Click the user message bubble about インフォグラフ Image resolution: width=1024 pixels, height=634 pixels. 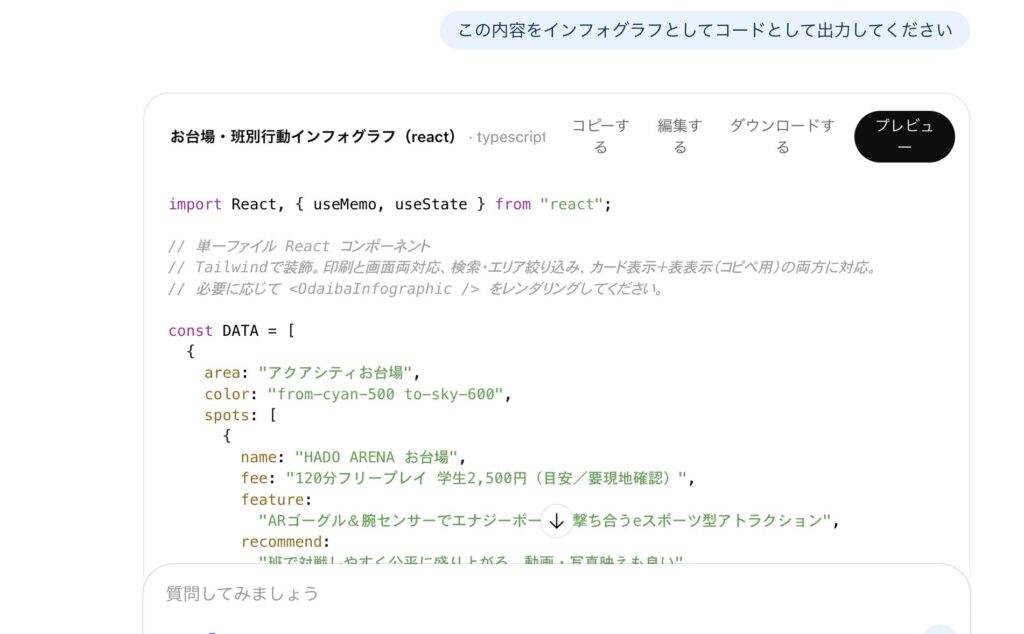point(704,30)
